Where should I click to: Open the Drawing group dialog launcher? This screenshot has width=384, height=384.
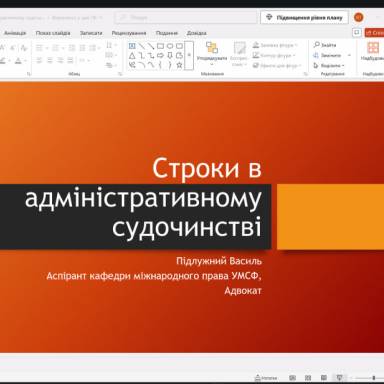306,74
